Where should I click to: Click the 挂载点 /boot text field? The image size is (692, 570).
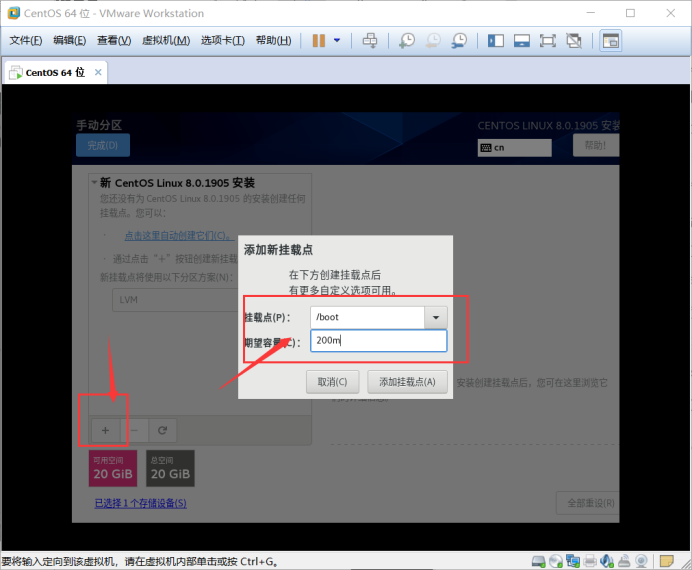pos(367,317)
